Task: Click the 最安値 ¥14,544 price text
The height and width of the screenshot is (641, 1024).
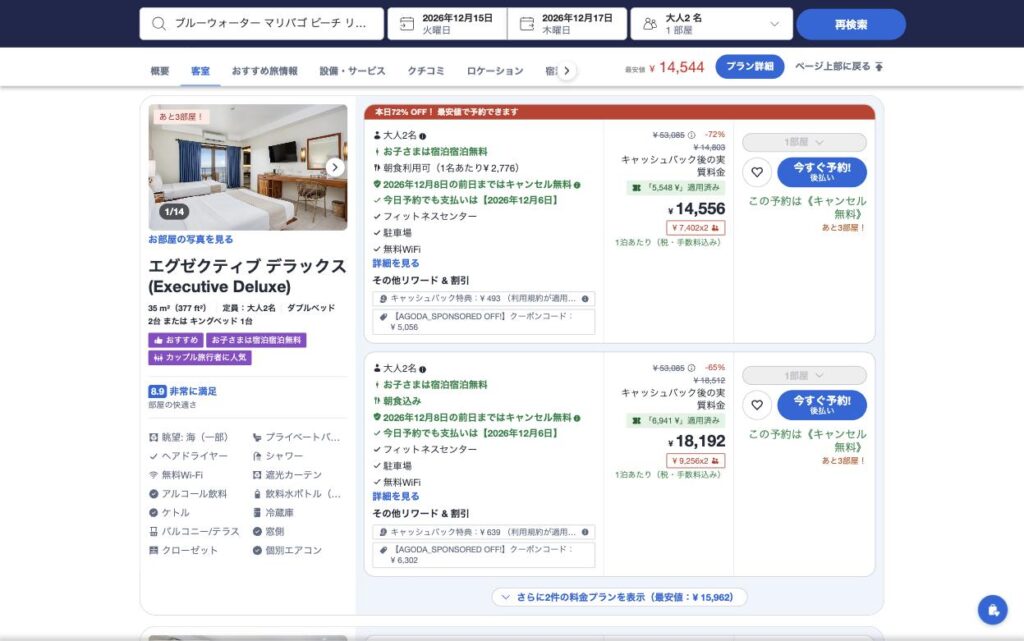Action: tap(665, 67)
